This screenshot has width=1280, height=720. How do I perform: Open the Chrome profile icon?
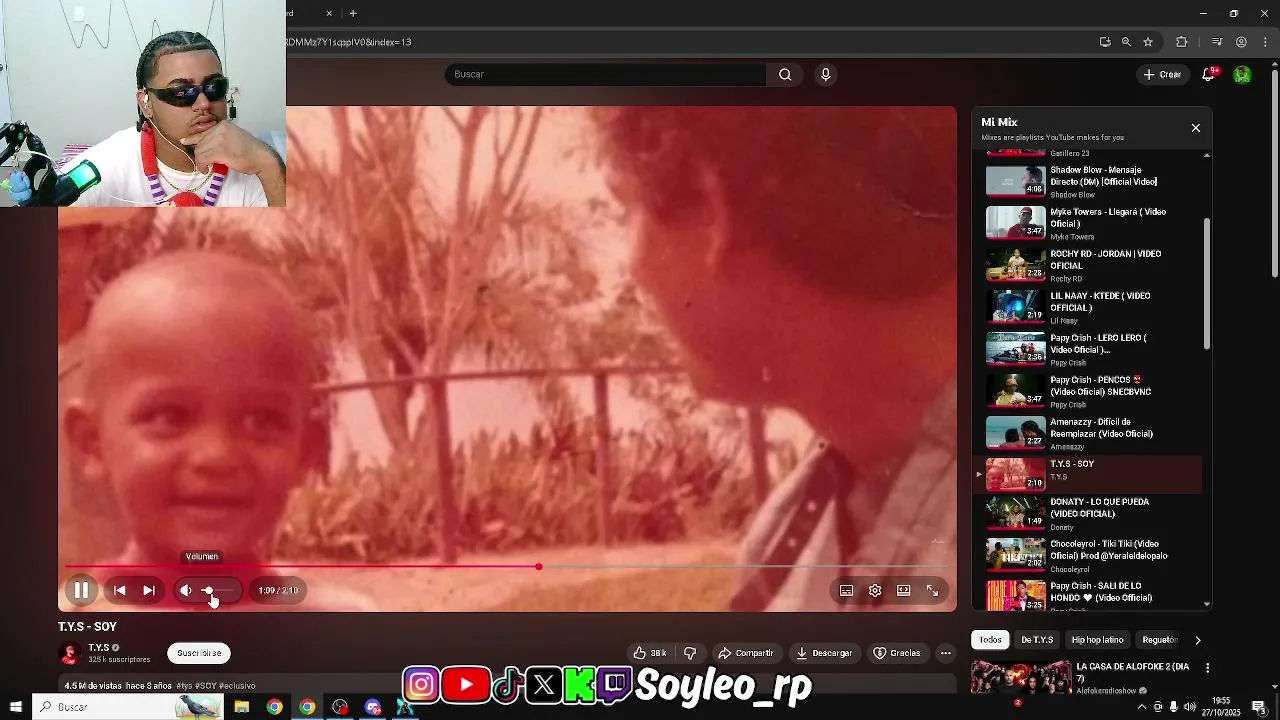[x=1241, y=42]
